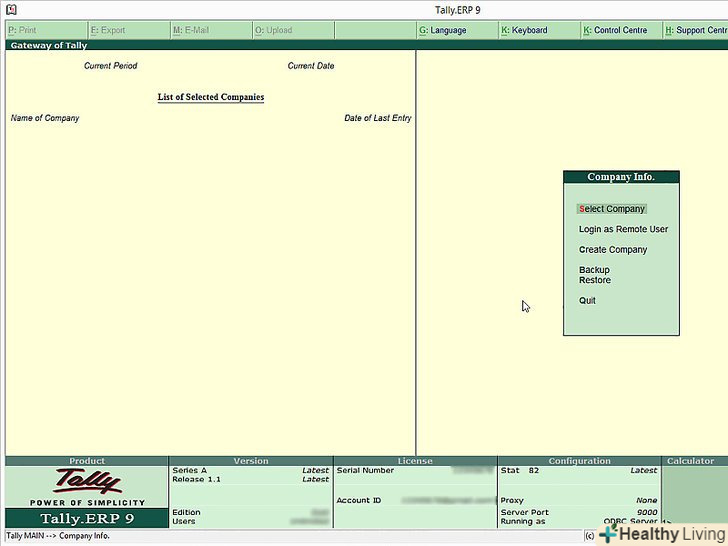Click the Date of Last Entry header

(377, 118)
